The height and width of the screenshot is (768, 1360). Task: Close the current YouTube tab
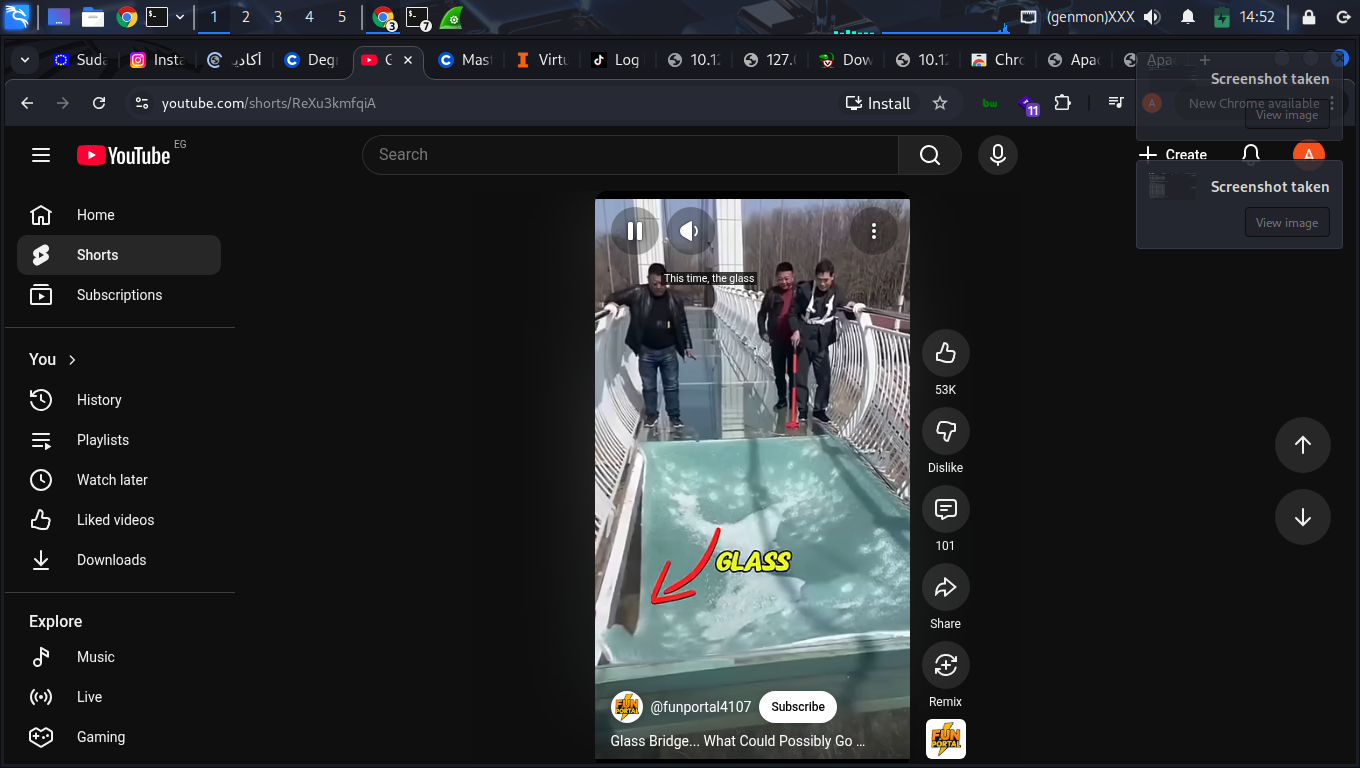coord(408,60)
